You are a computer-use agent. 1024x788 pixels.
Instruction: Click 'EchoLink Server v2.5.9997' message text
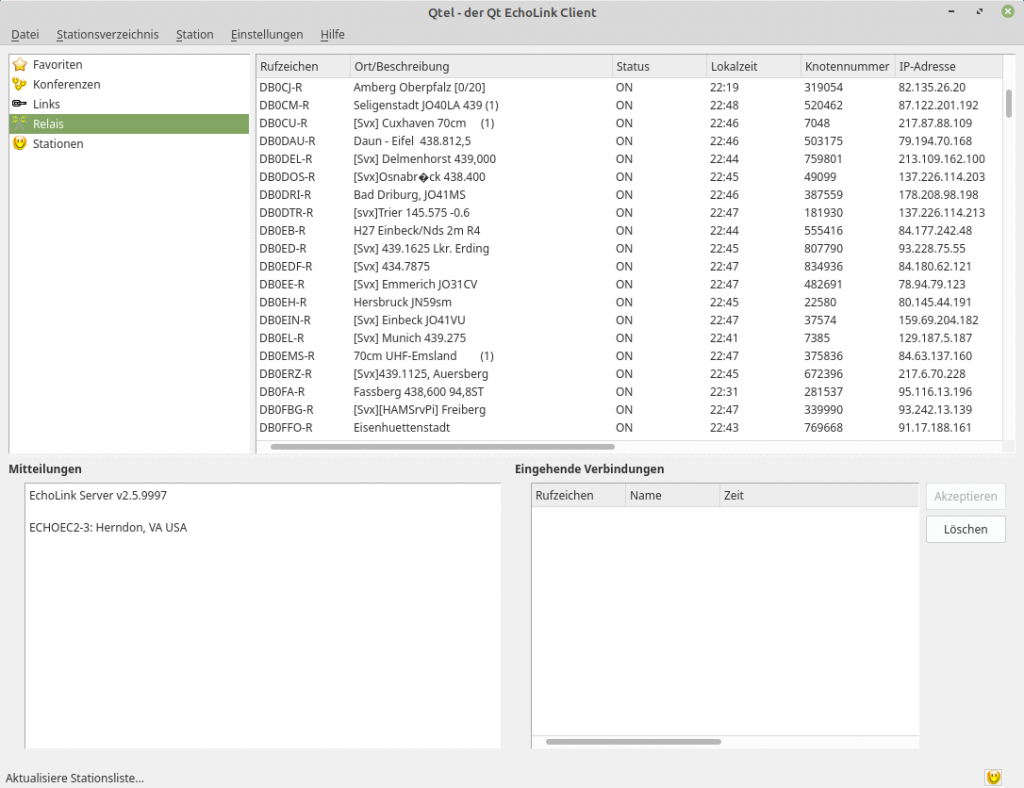click(98, 496)
